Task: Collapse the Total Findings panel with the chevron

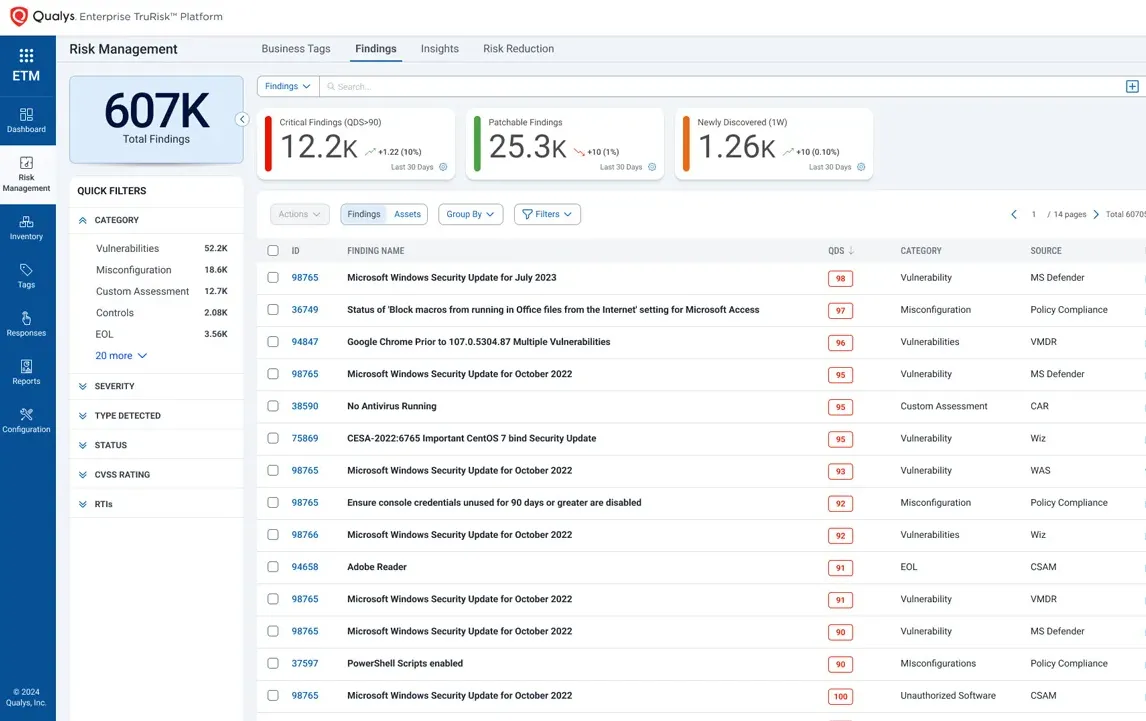Action: [243, 118]
